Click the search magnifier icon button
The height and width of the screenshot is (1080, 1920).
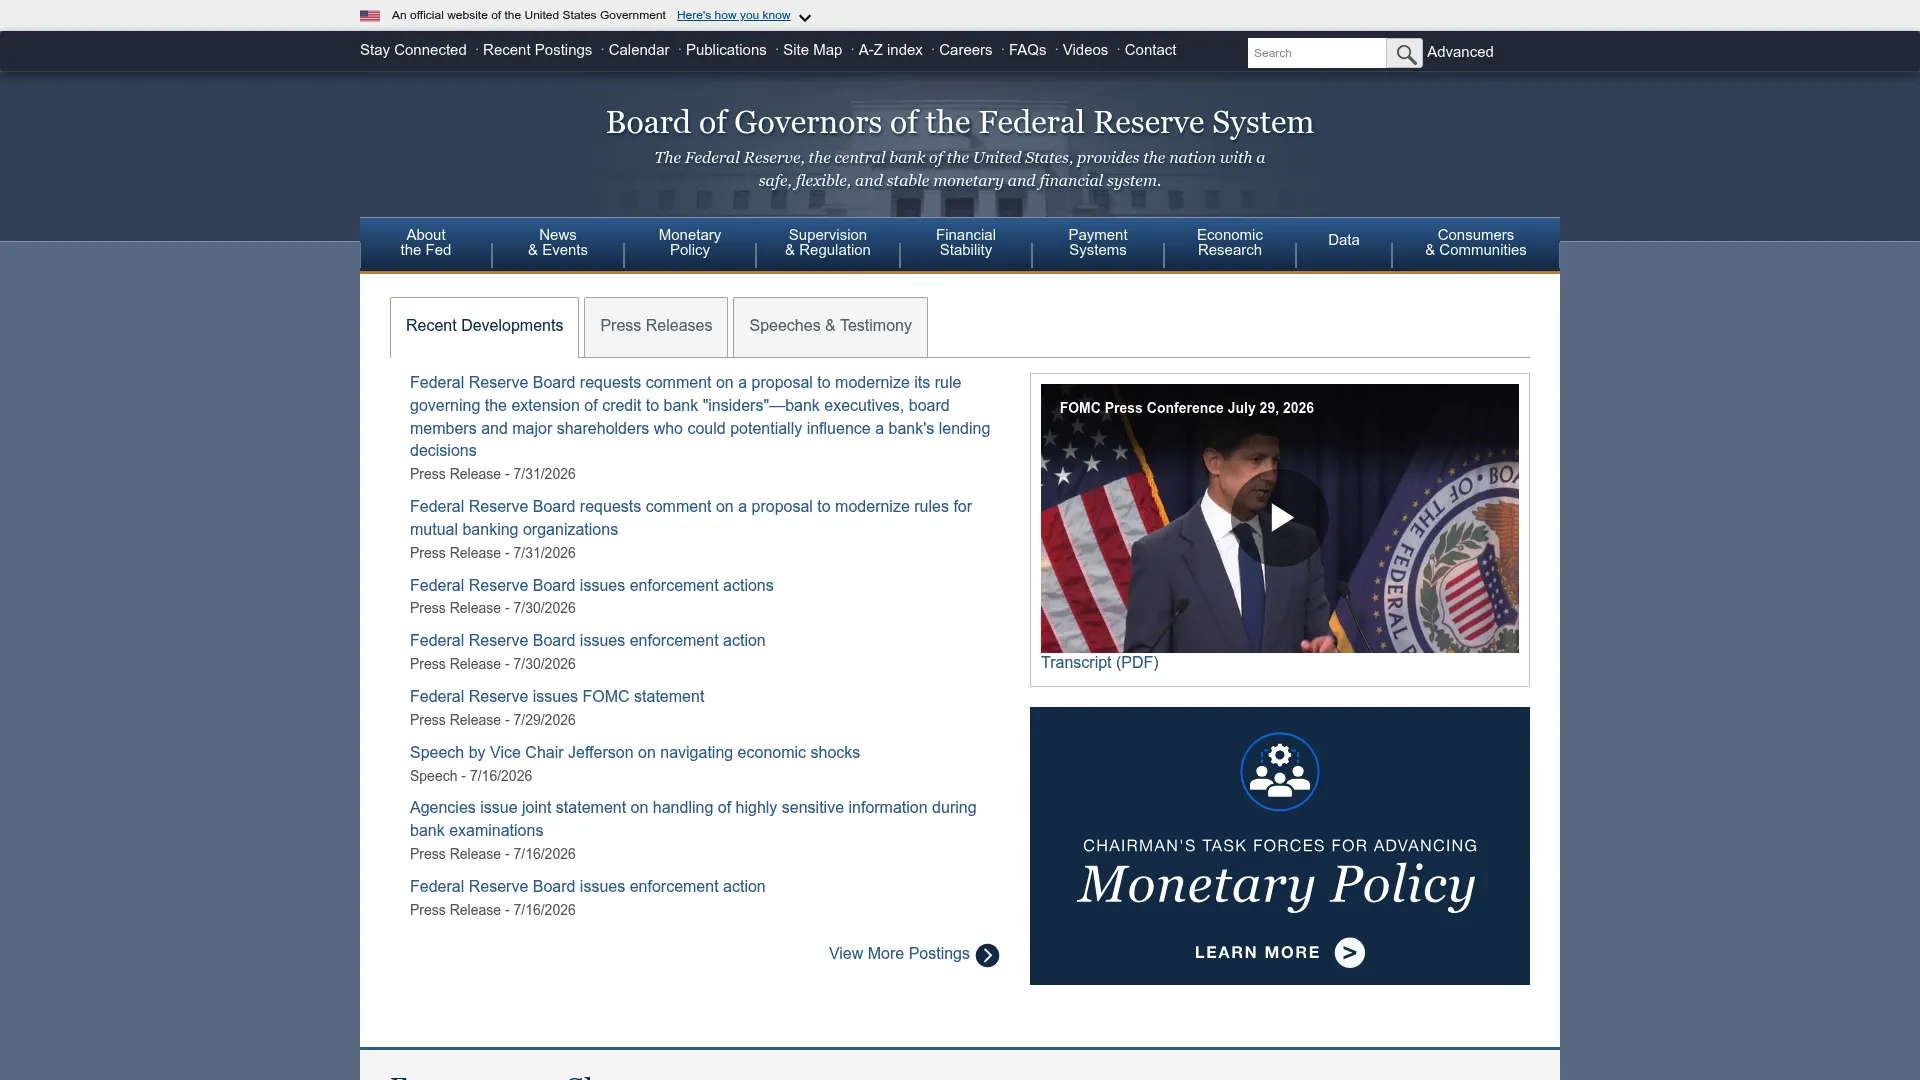(x=1405, y=53)
